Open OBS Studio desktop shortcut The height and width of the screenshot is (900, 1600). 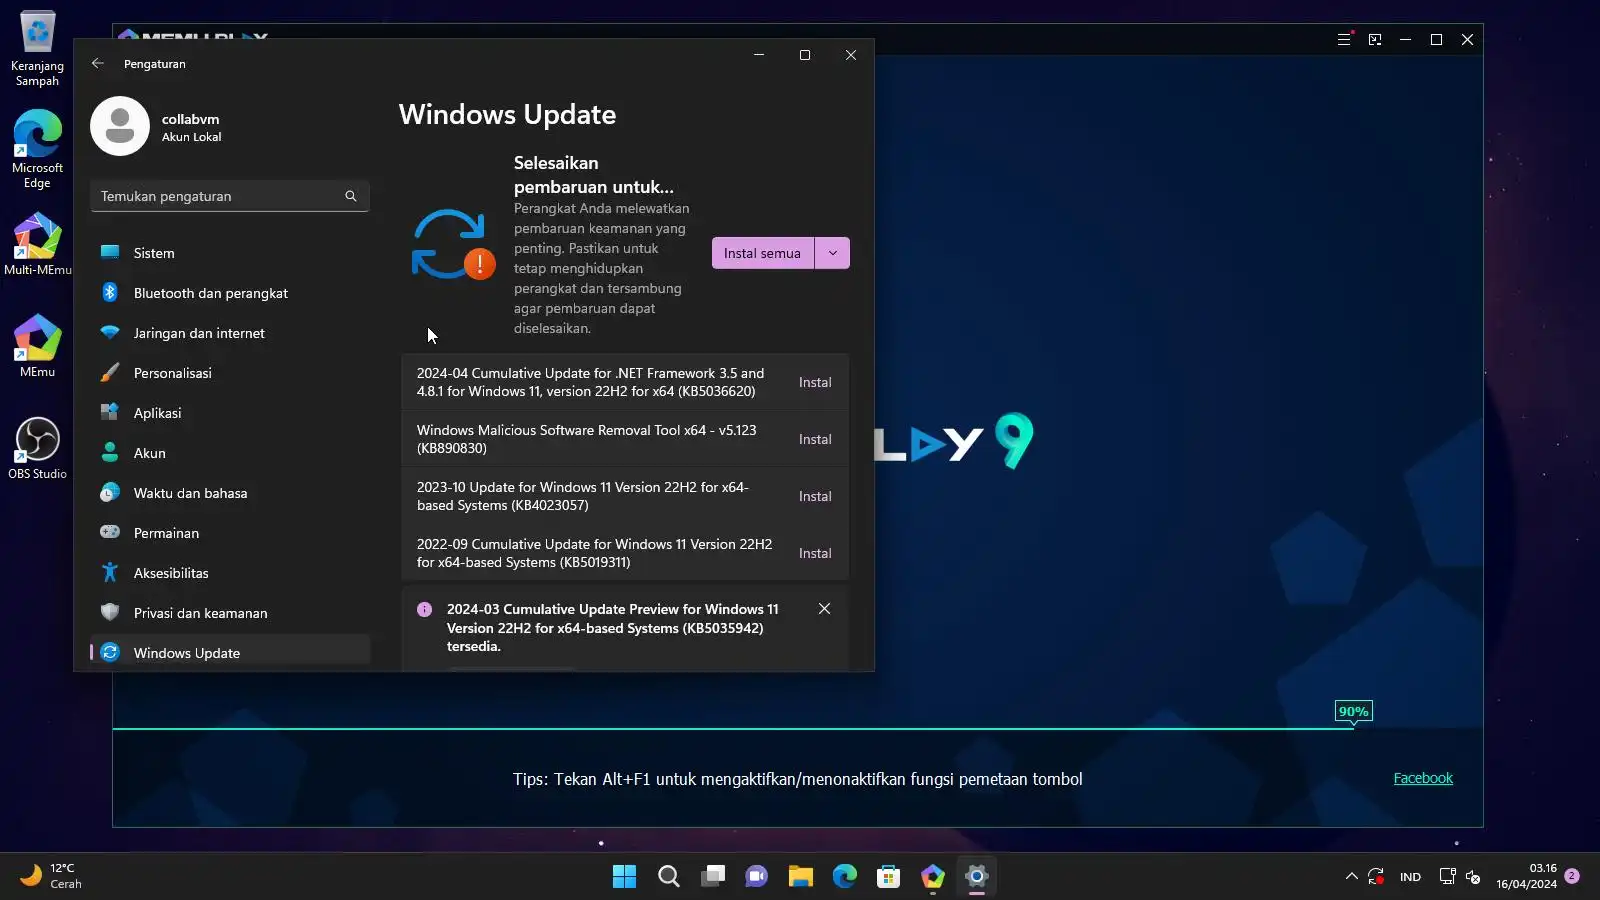(x=37, y=448)
